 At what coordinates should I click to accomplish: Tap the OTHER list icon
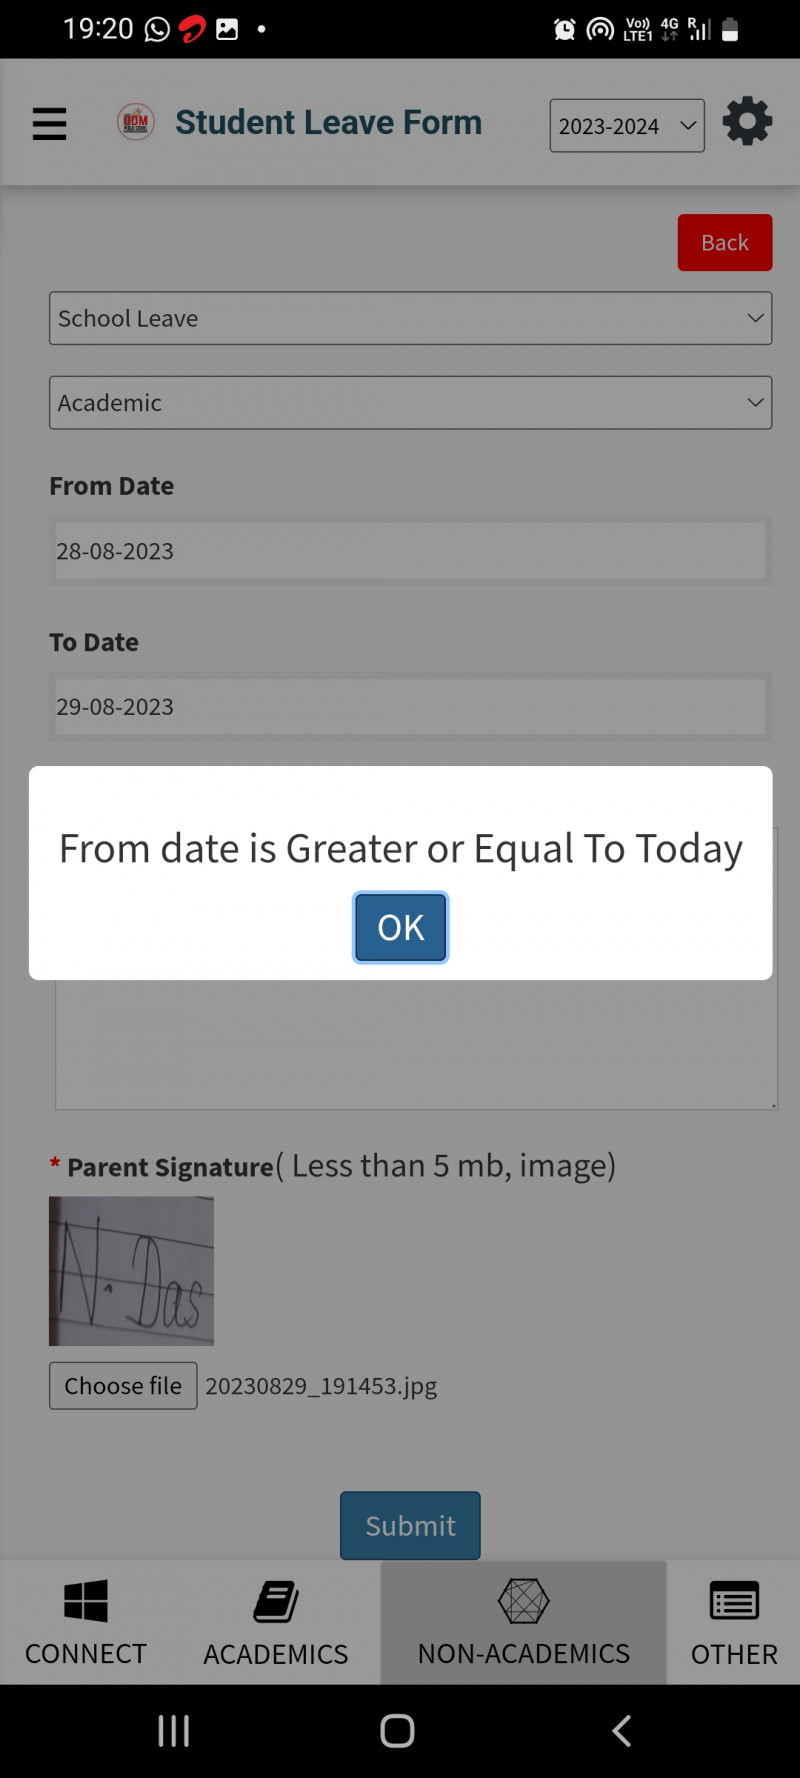pyautogui.click(x=734, y=1601)
